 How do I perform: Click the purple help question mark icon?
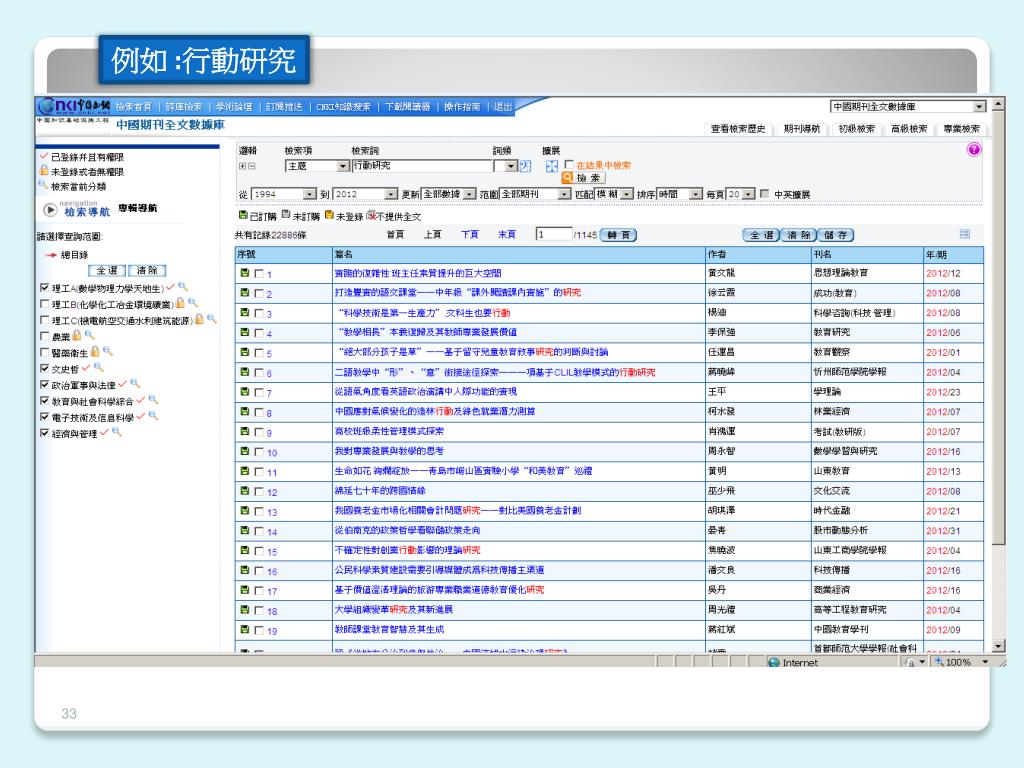pyautogui.click(x=974, y=149)
